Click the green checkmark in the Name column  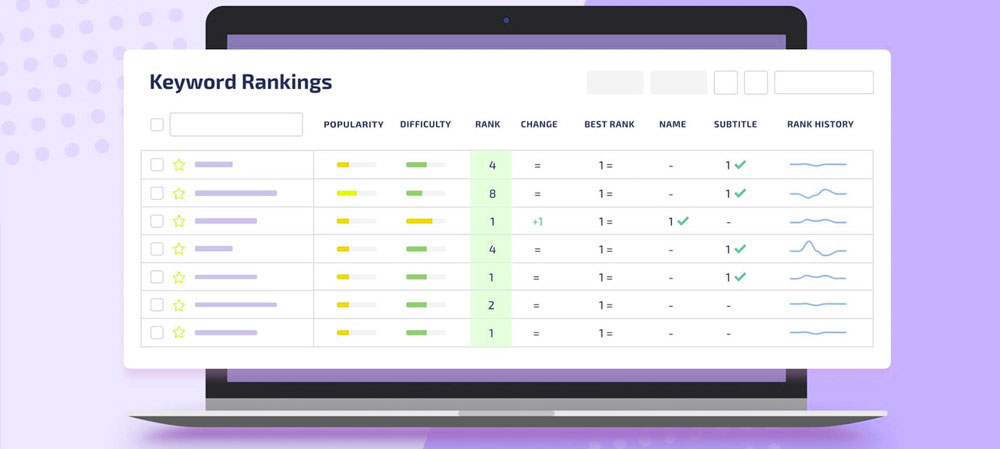683,221
